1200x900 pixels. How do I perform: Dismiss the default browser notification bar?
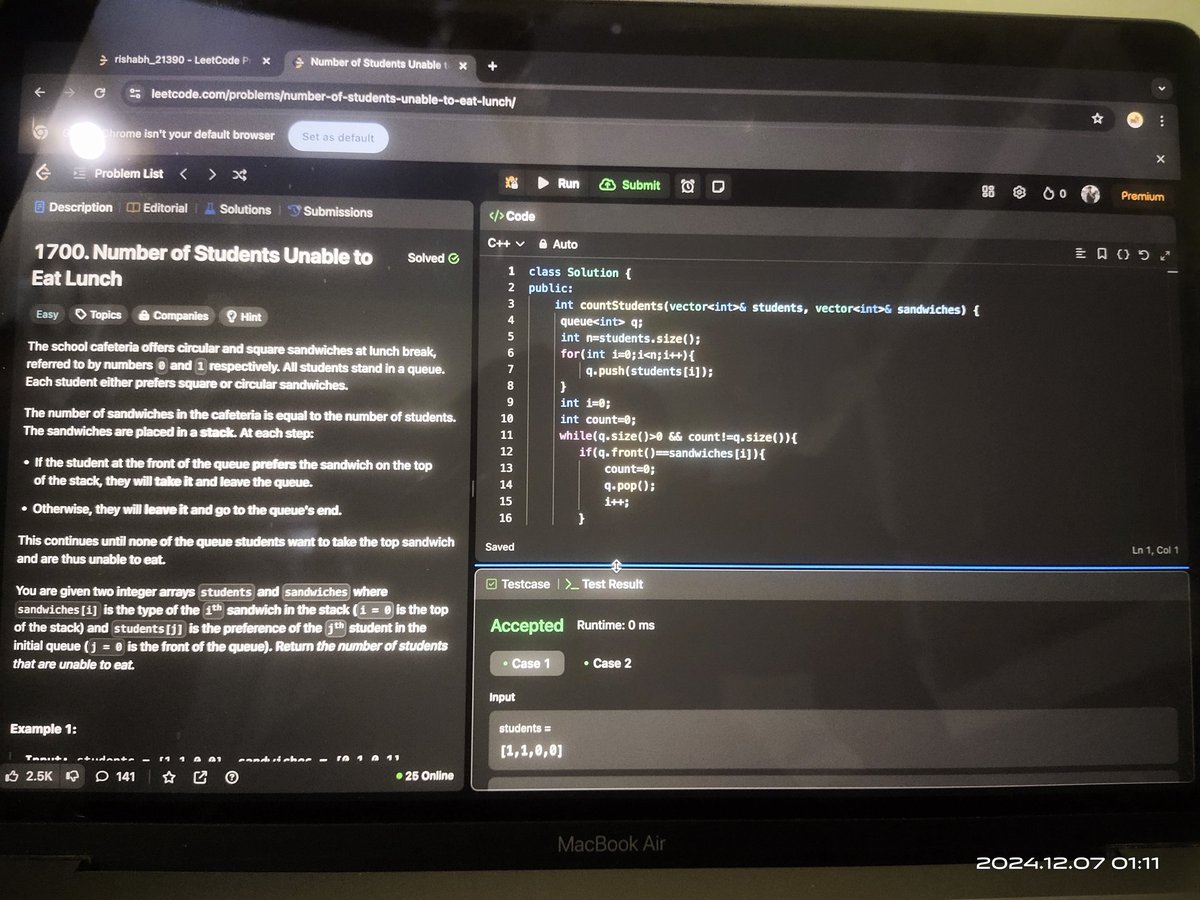[x=1160, y=159]
